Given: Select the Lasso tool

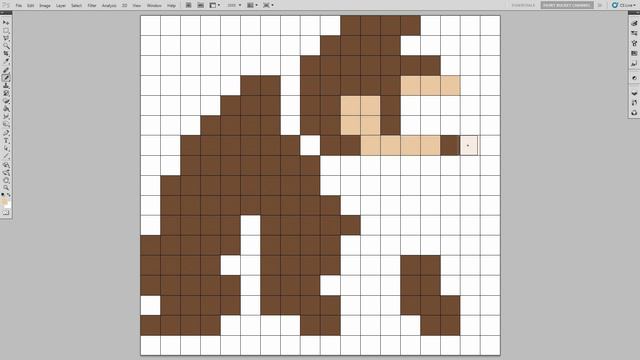Looking at the screenshot, I should (6, 38).
